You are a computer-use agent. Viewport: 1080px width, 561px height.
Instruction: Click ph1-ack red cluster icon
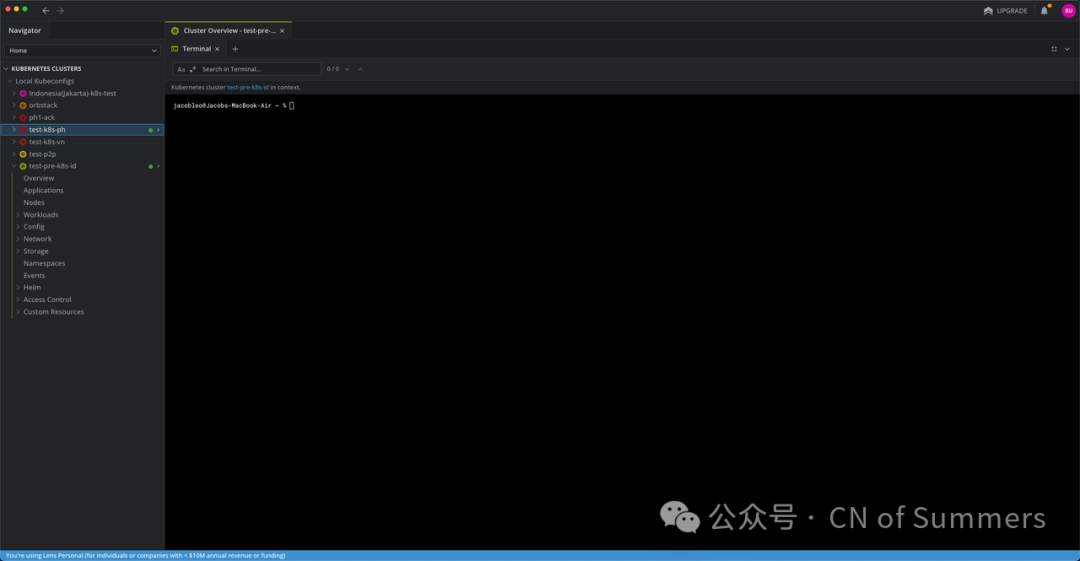[23, 118]
